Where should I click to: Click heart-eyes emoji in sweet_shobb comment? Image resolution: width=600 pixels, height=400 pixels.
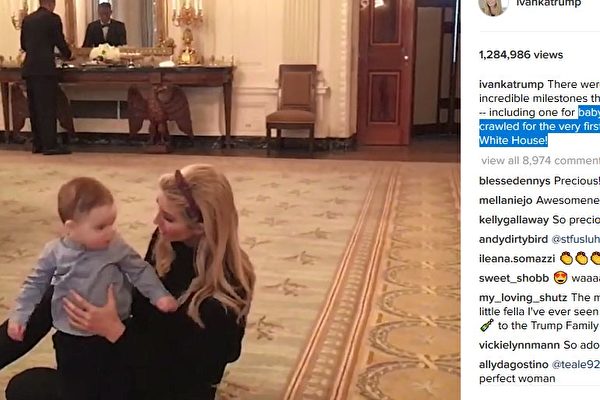point(561,278)
